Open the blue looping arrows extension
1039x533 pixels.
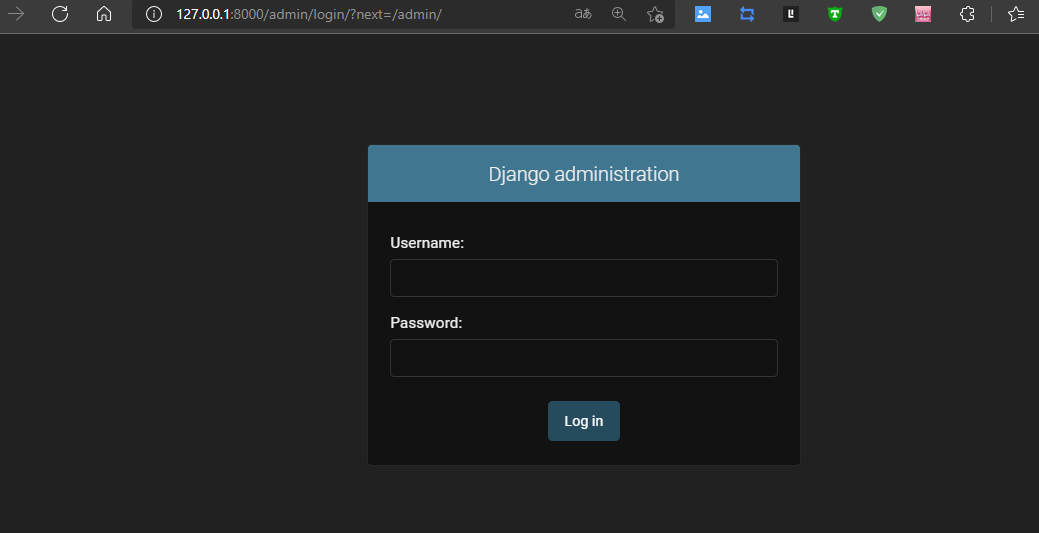click(747, 14)
